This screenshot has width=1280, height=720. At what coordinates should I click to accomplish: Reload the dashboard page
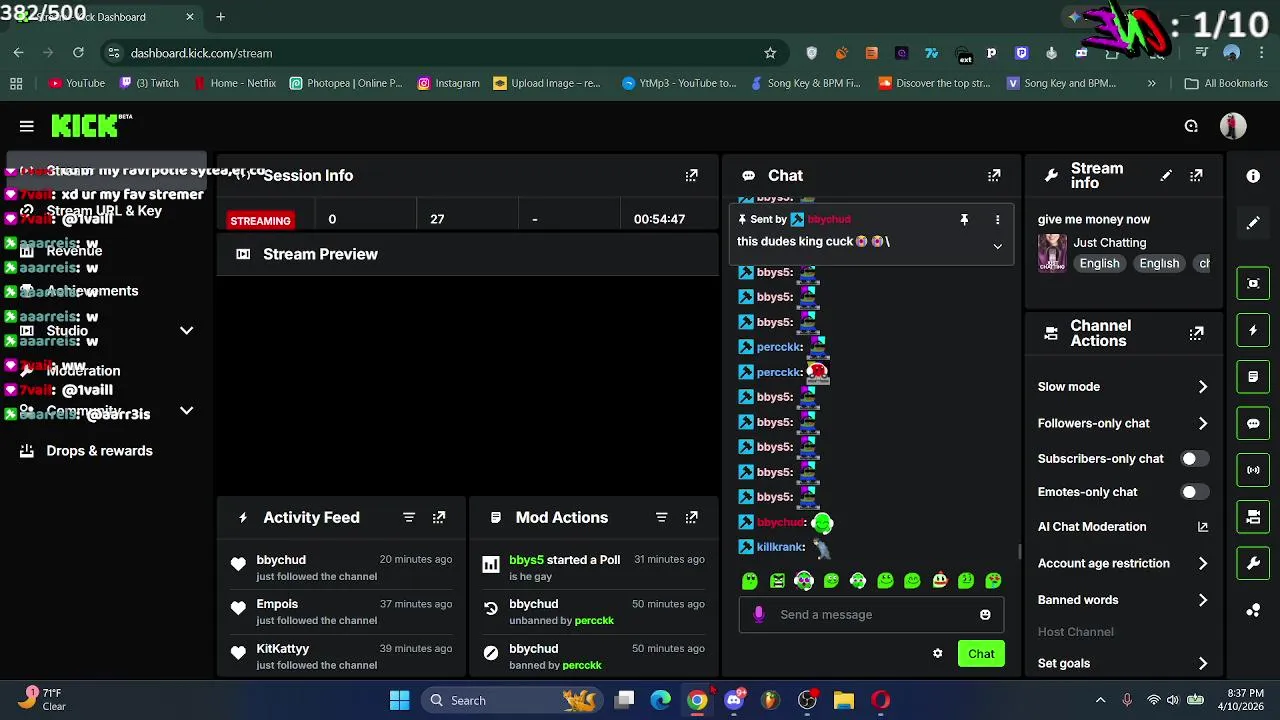pos(78,53)
